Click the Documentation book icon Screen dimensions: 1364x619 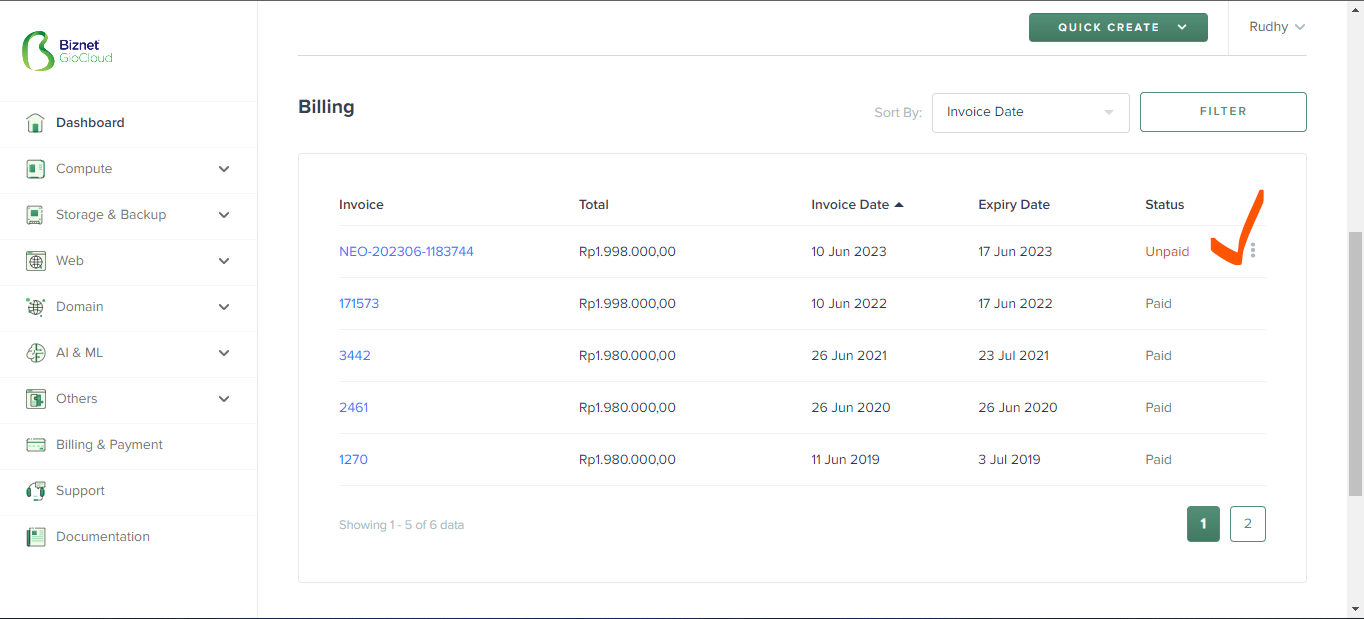coord(35,537)
